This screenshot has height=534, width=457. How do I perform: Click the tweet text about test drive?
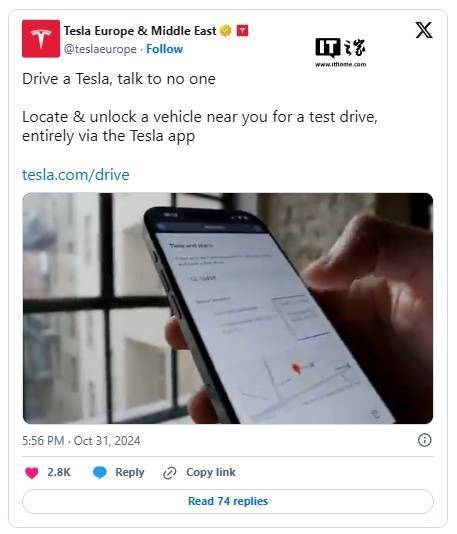point(200,126)
